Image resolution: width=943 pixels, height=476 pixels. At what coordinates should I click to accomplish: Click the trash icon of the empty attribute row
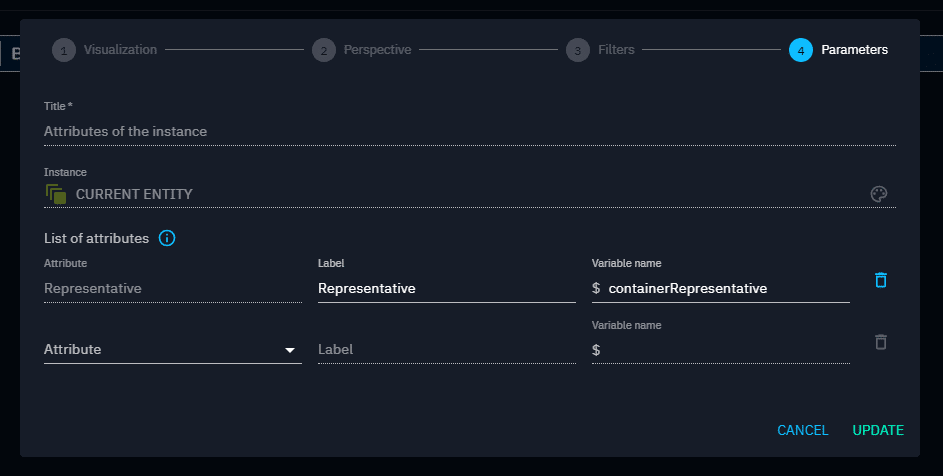click(x=880, y=342)
